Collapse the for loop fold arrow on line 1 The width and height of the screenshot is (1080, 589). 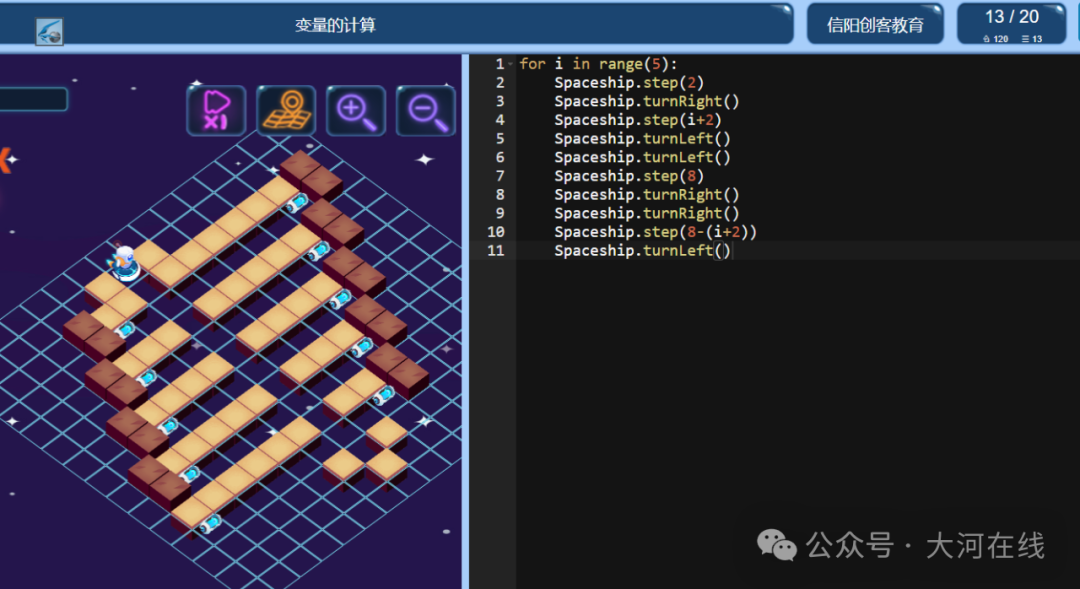coord(510,64)
